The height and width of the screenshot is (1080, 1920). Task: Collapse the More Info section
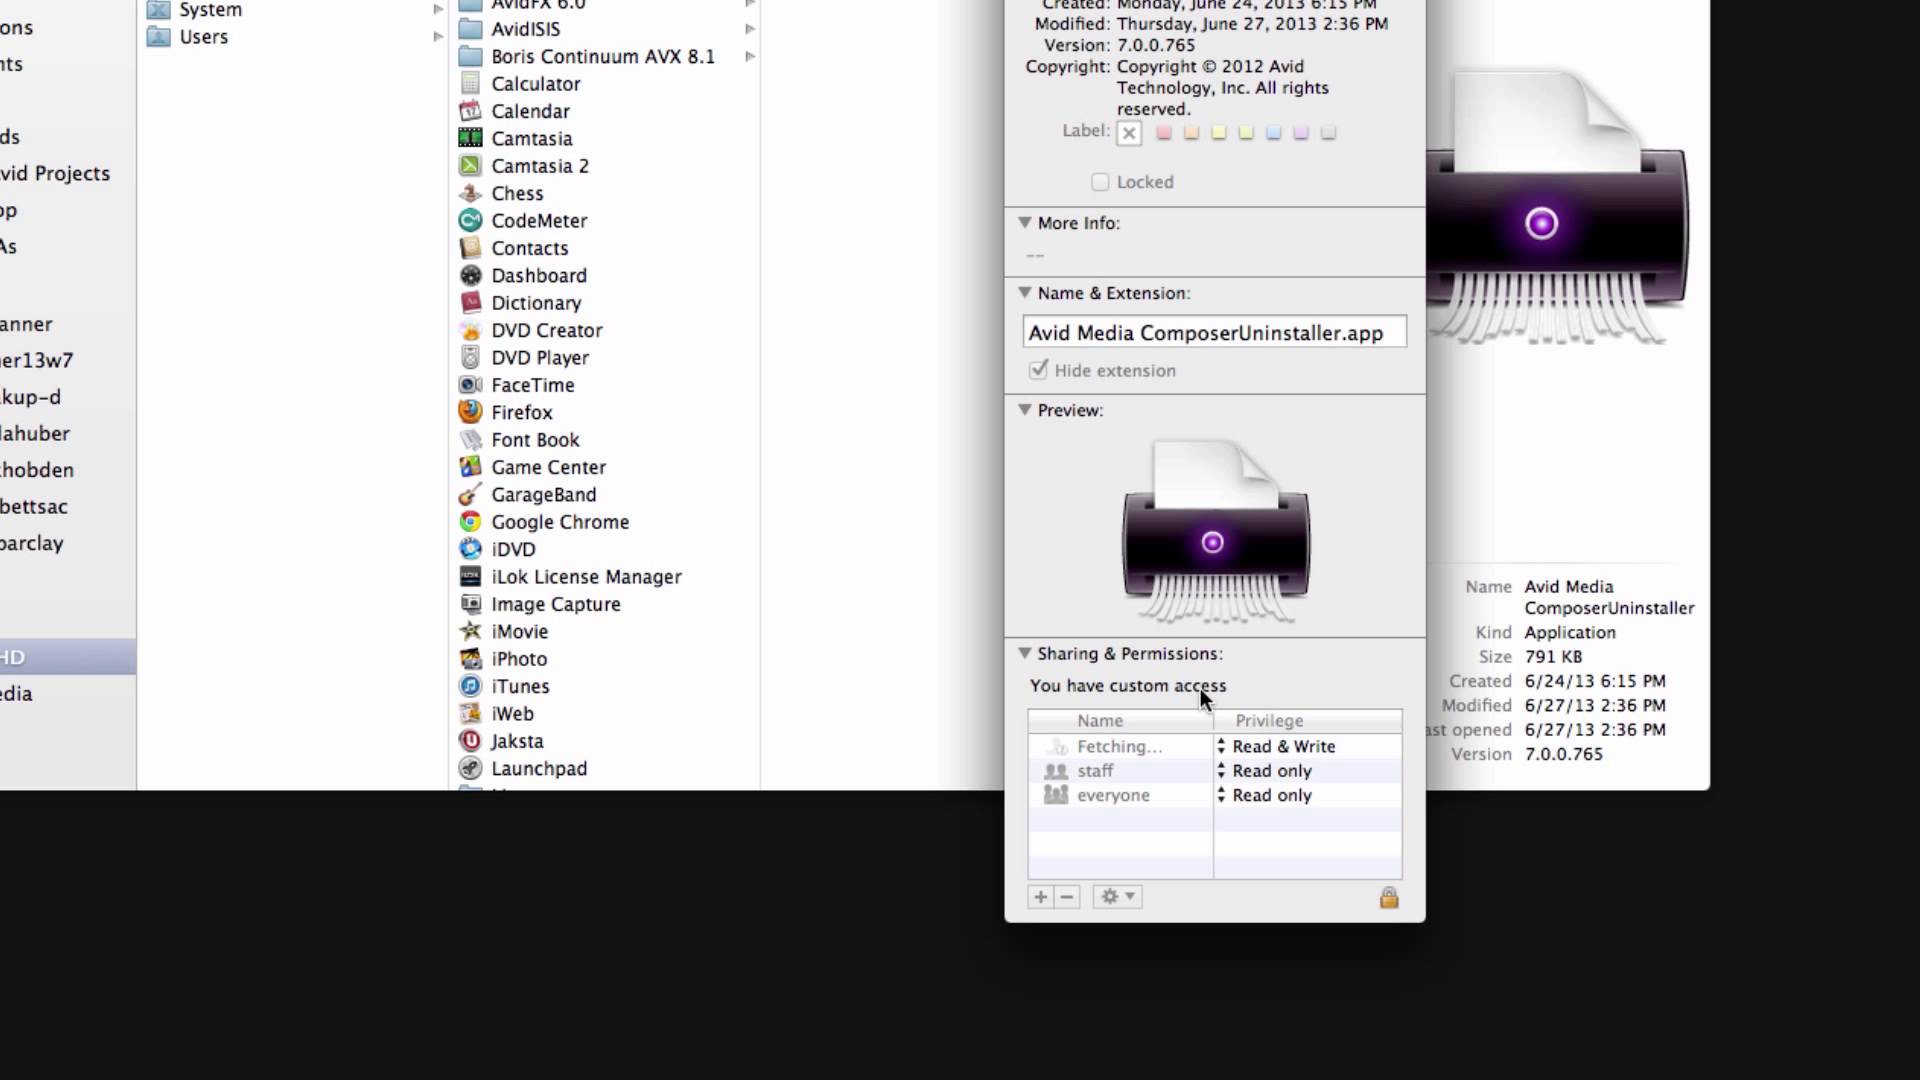click(x=1024, y=222)
